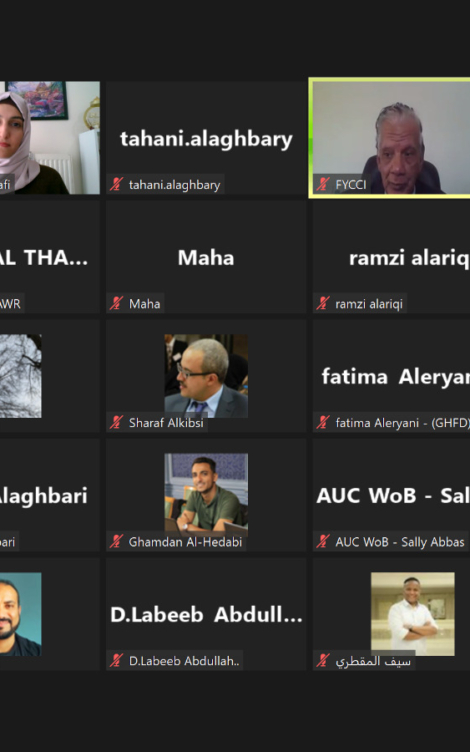Screen dimensions: 470x752
Task: Click muted mic icon beside سيف المقطري
Action: coord(323,660)
